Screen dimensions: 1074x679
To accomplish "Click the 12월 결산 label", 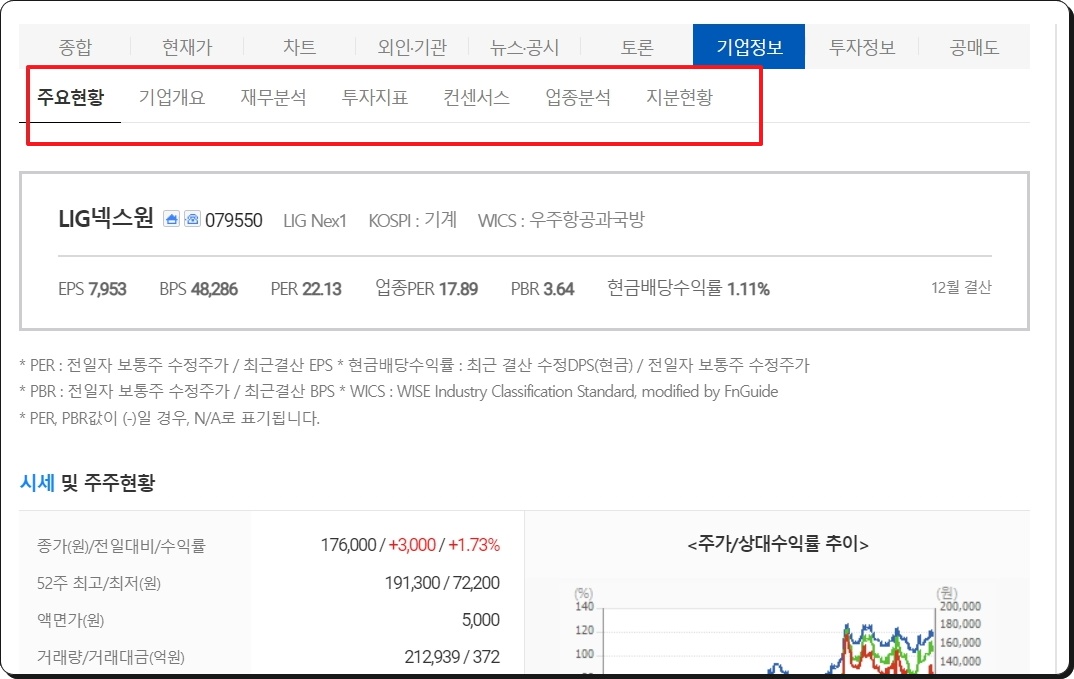I will pos(961,288).
